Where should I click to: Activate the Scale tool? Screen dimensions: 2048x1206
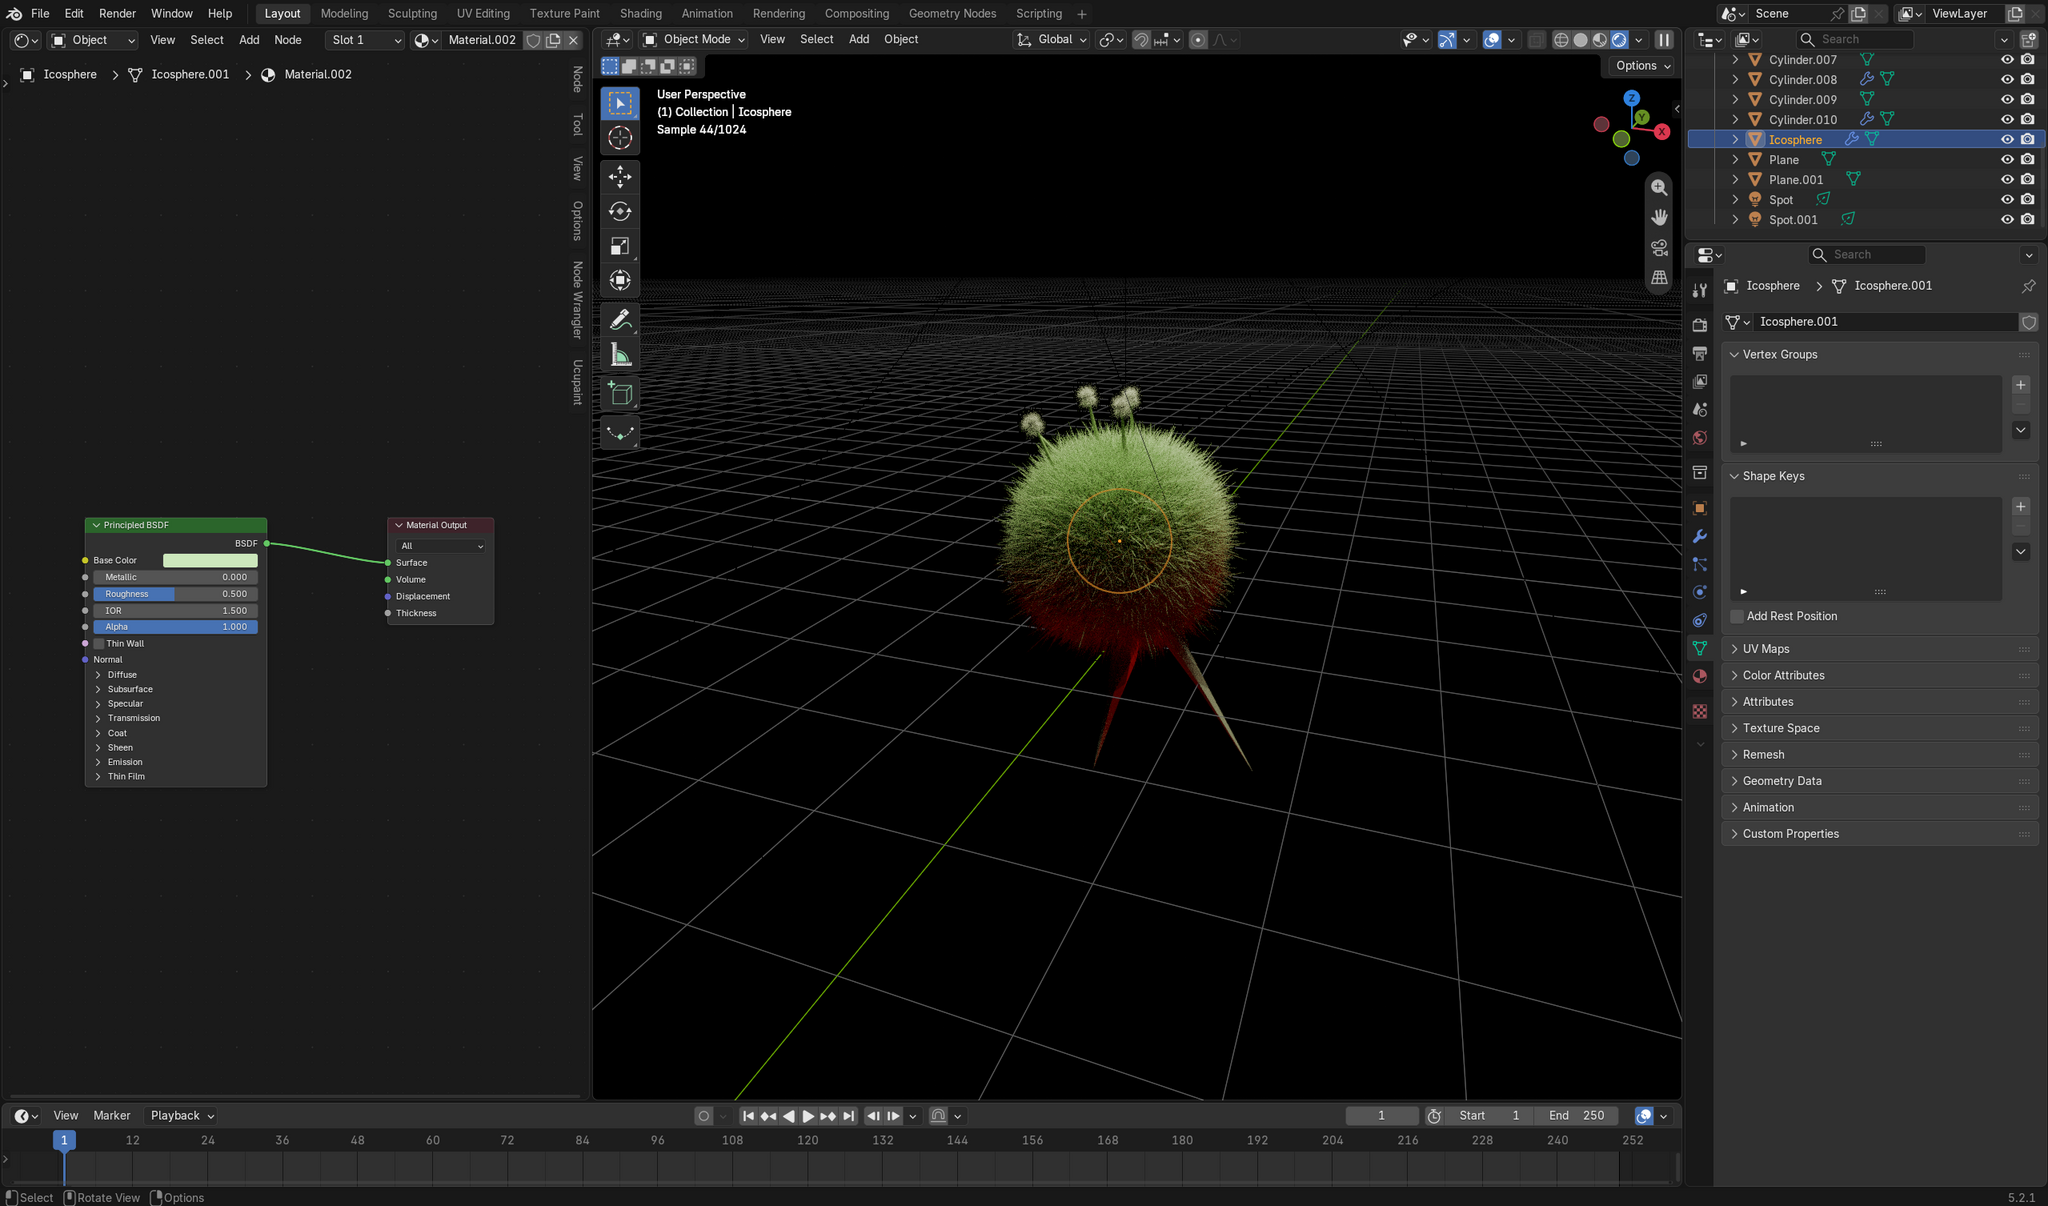tap(620, 246)
